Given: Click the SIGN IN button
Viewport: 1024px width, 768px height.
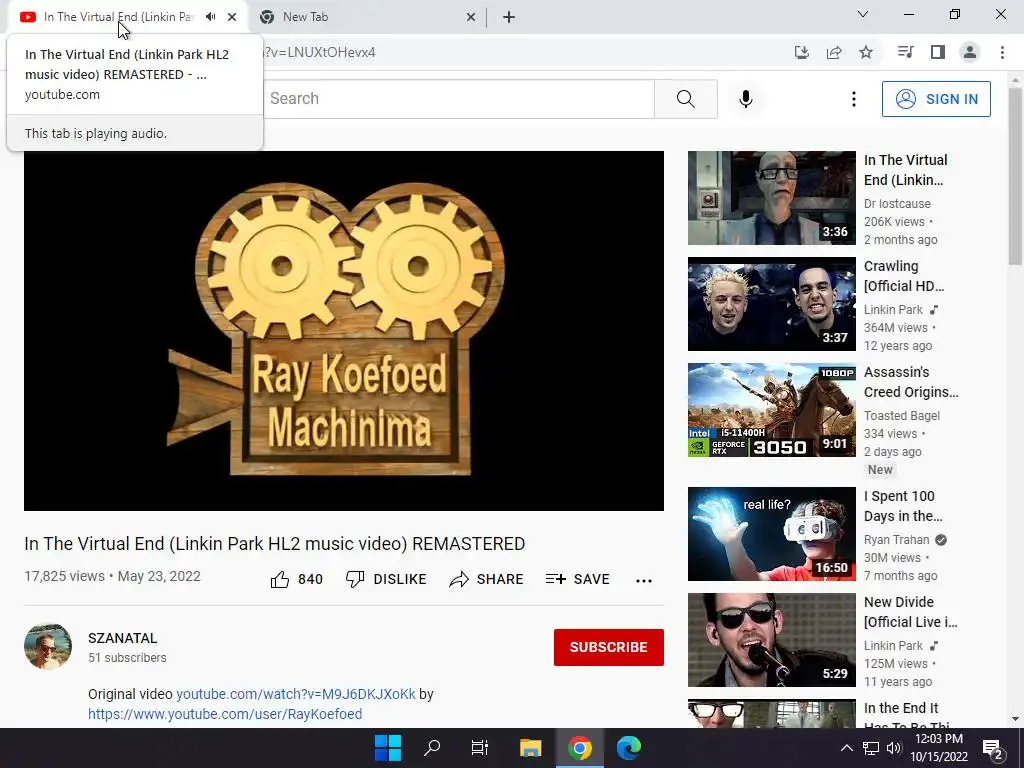Looking at the screenshot, I should (936, 99).
